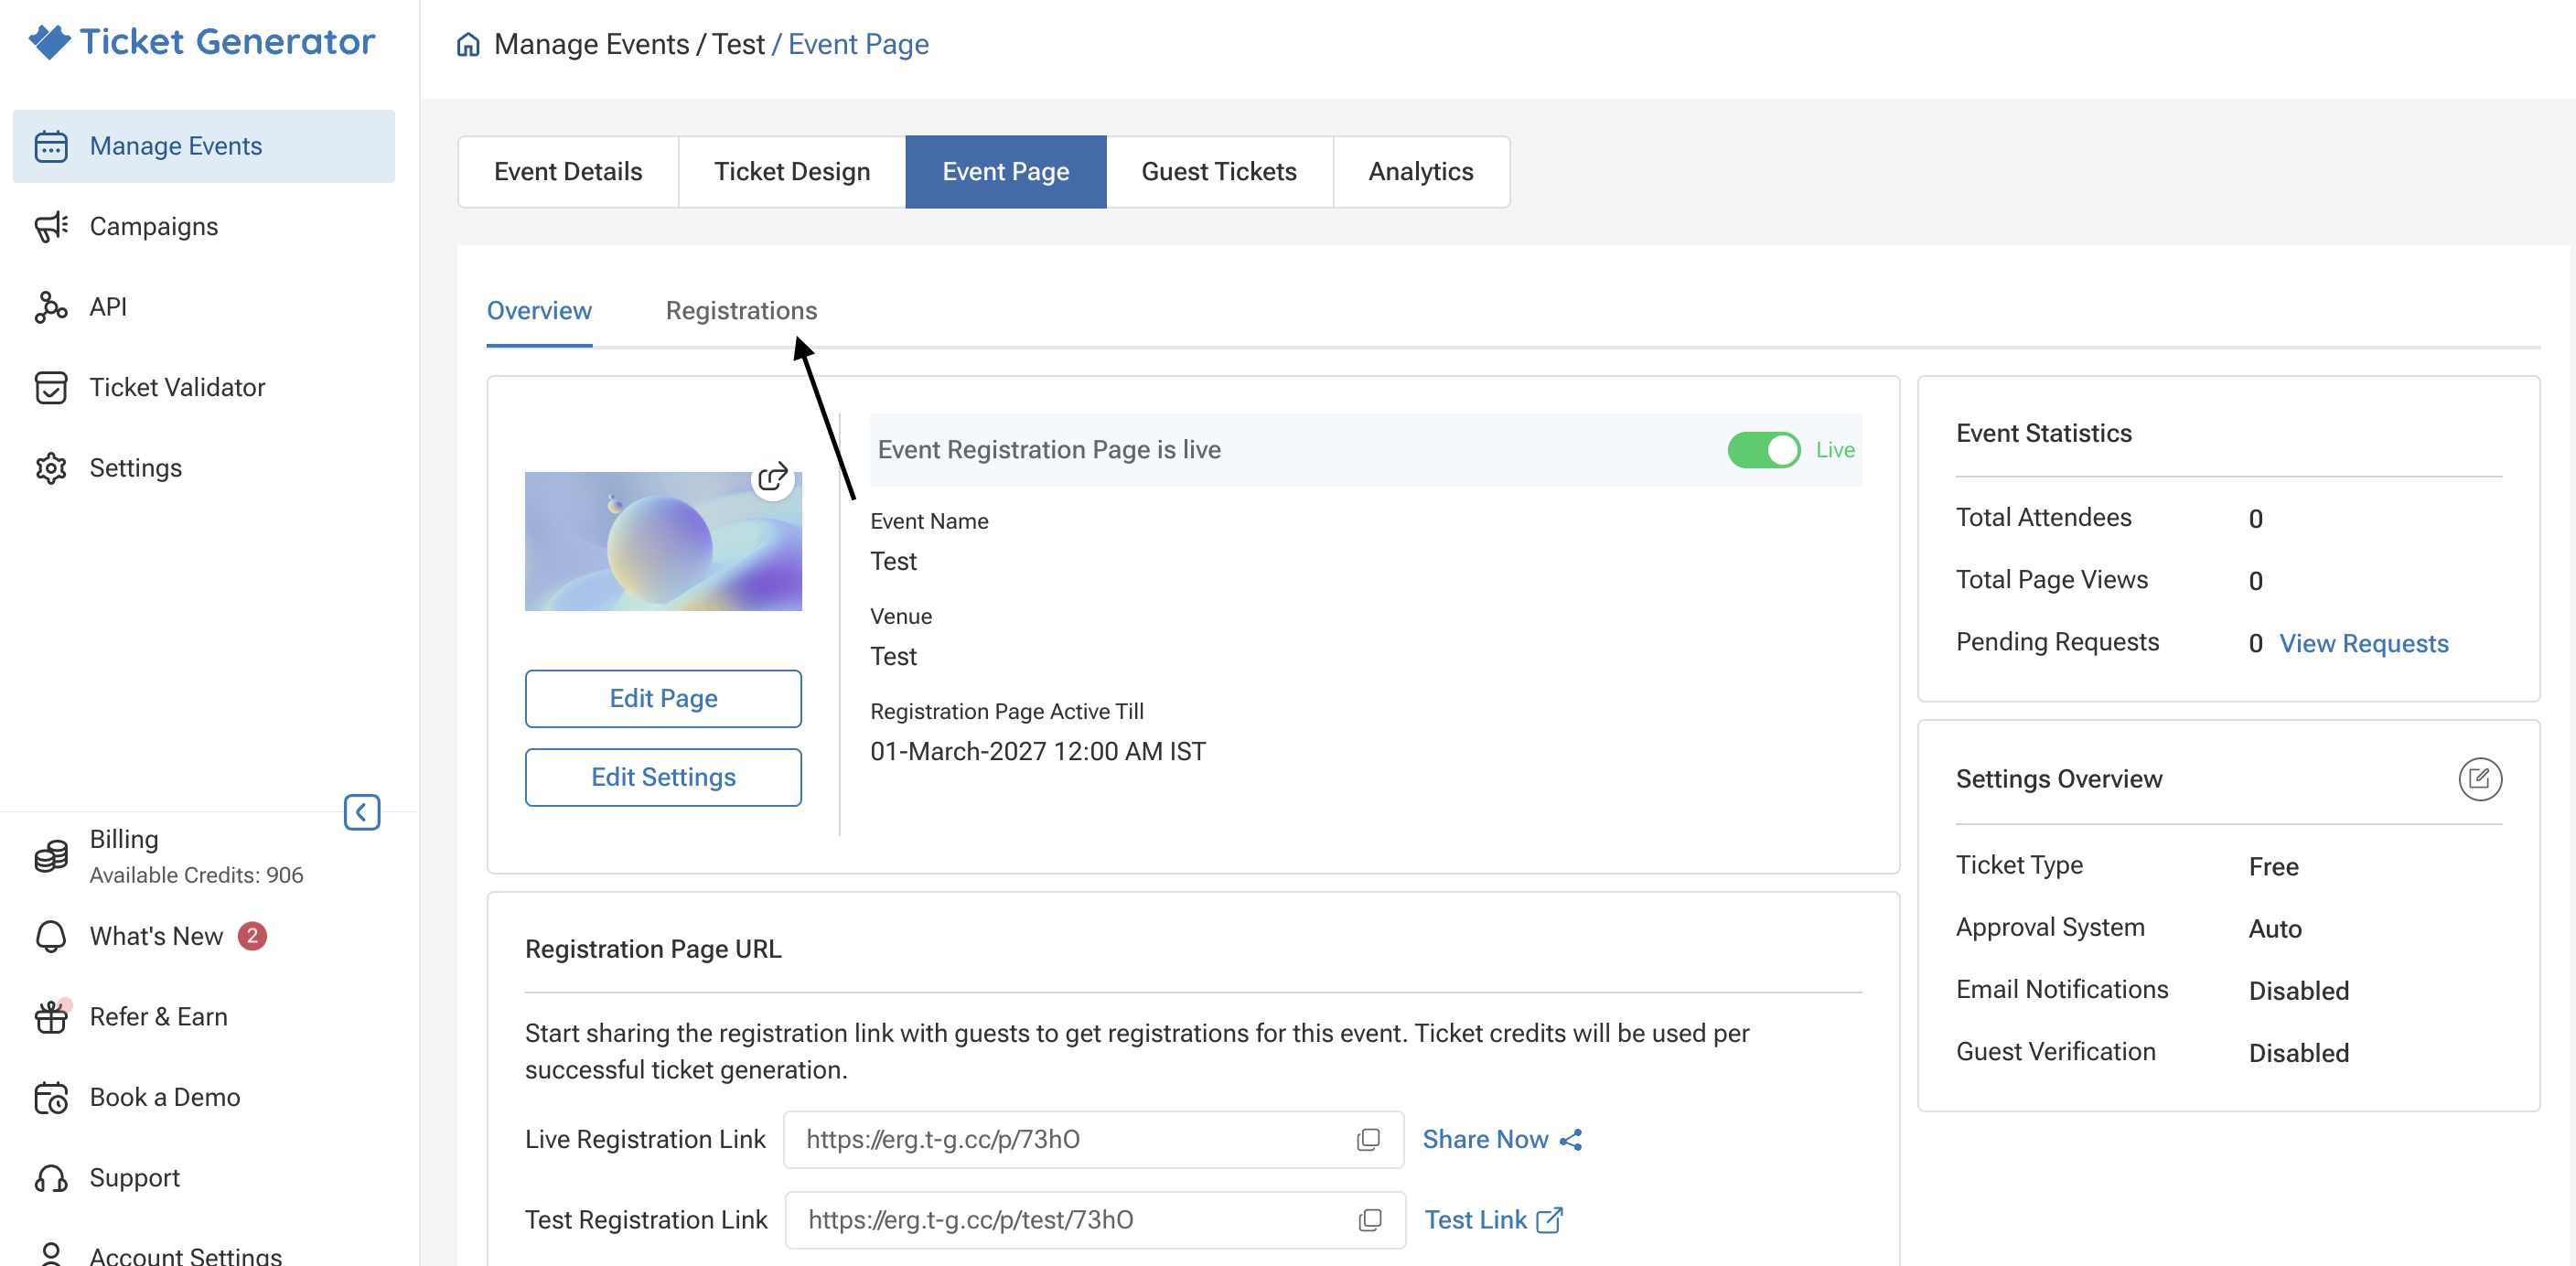Click the "Approval System" label
This screenshot has height=1266, width=2576.
point(2050,928)
